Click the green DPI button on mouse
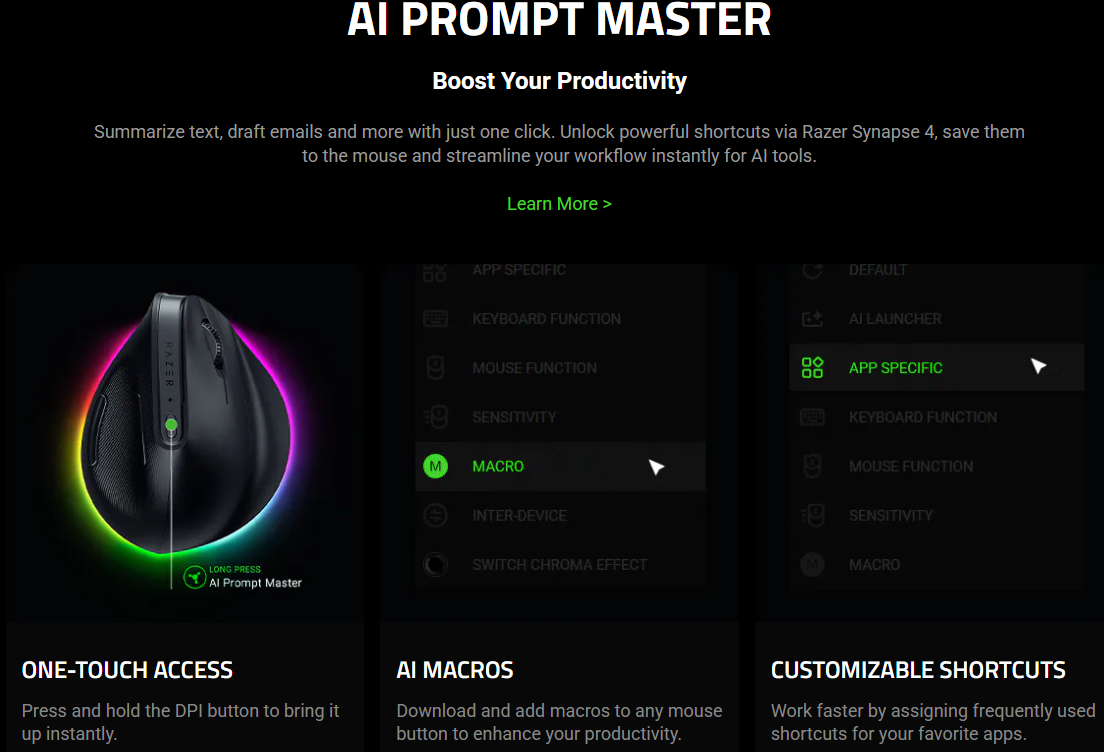 tap(171, 425)
